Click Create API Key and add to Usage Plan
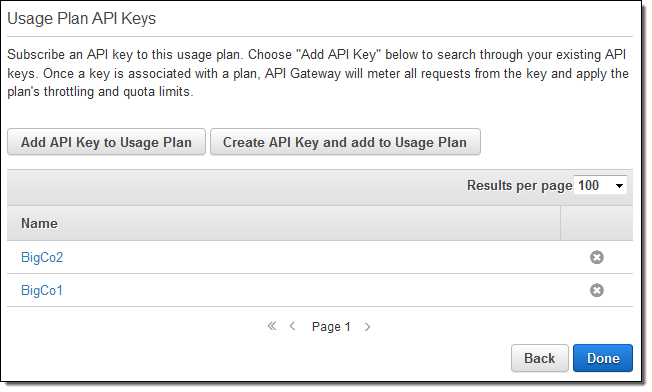 click(345, 142)
